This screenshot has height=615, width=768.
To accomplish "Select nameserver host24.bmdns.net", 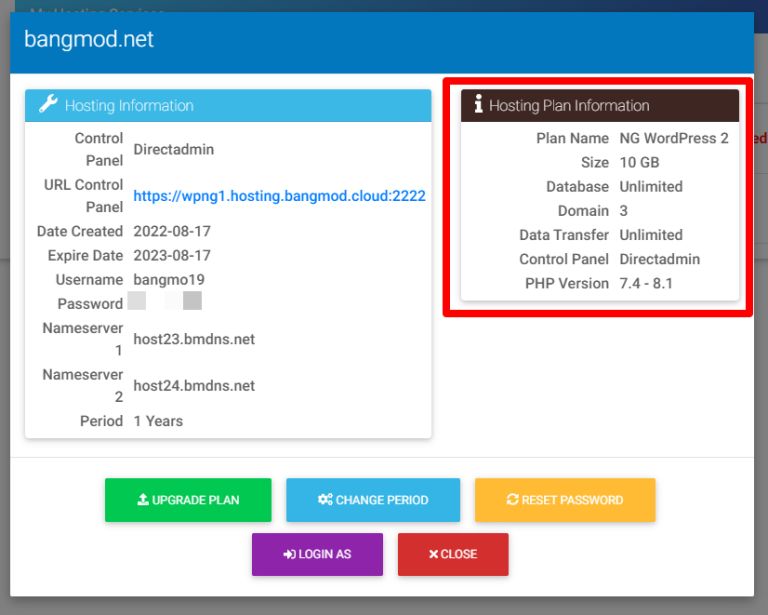I will click(x=194, y=386).
